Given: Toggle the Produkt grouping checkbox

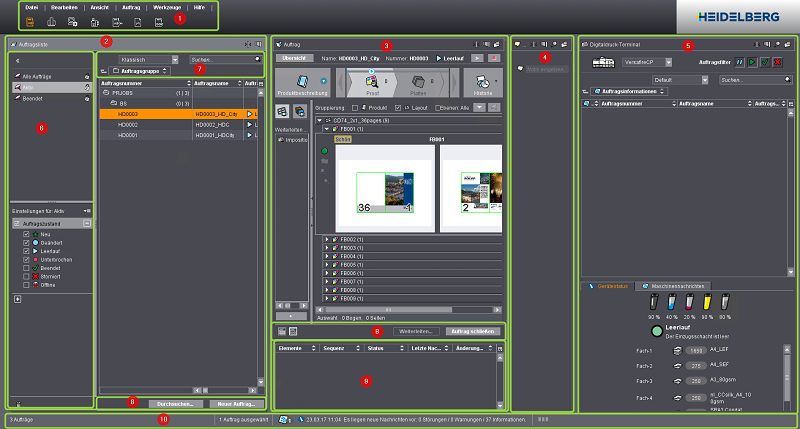Looking at the screenshot, I should click(x=355, y=107).
